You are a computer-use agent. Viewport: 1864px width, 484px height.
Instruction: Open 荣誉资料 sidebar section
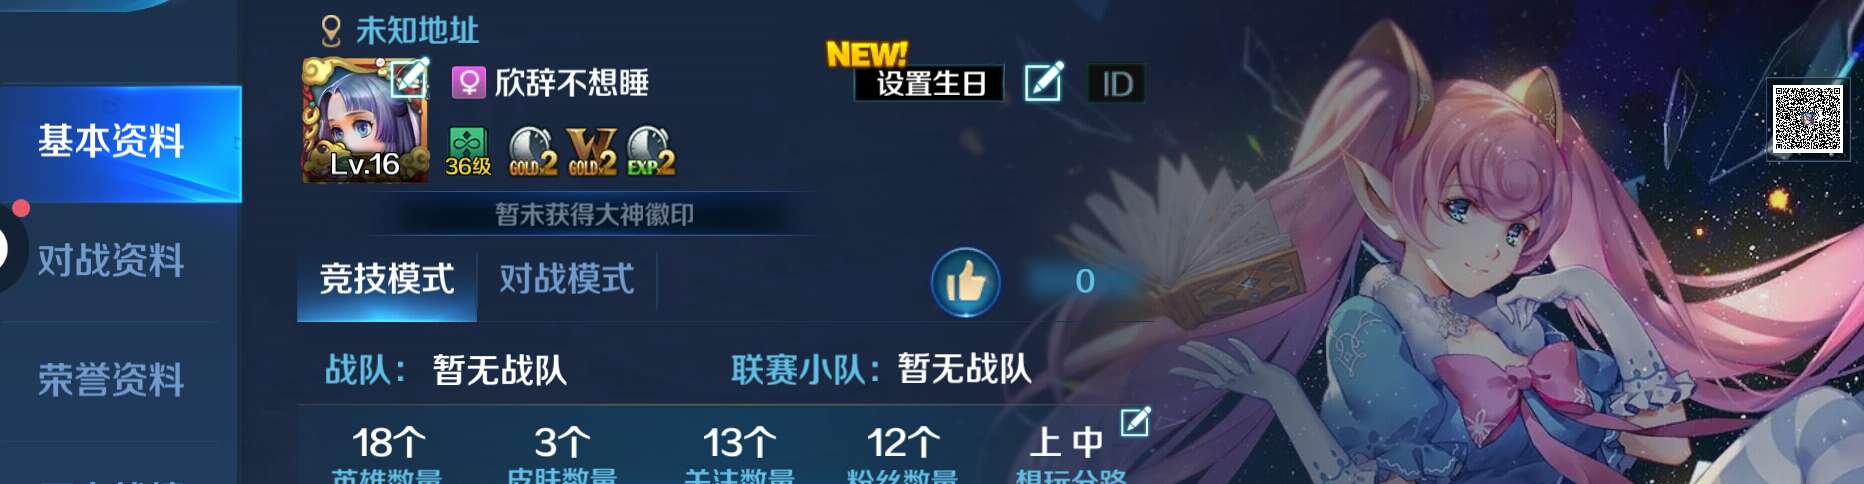click(x=110, y=380)
